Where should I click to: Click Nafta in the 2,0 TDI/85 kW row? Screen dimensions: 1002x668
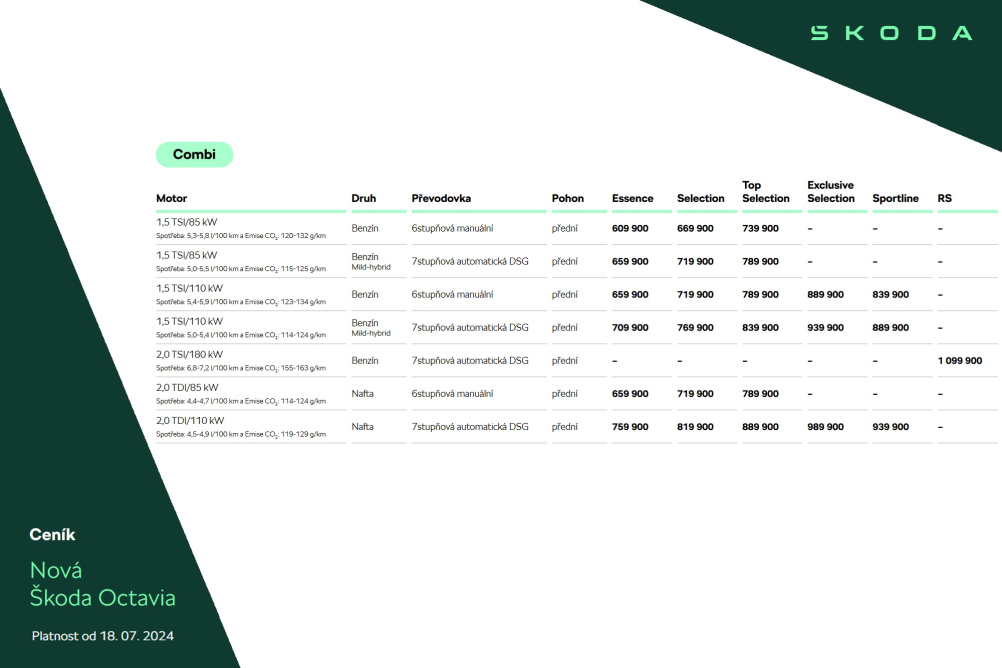pos(362,394)
